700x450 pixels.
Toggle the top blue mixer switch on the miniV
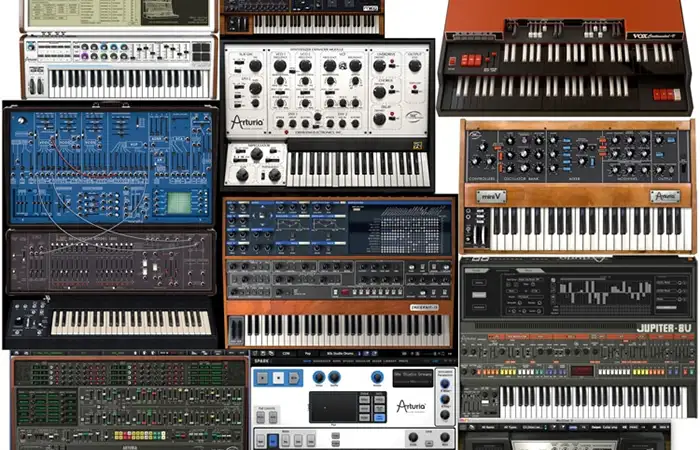(x=567, y=140)
